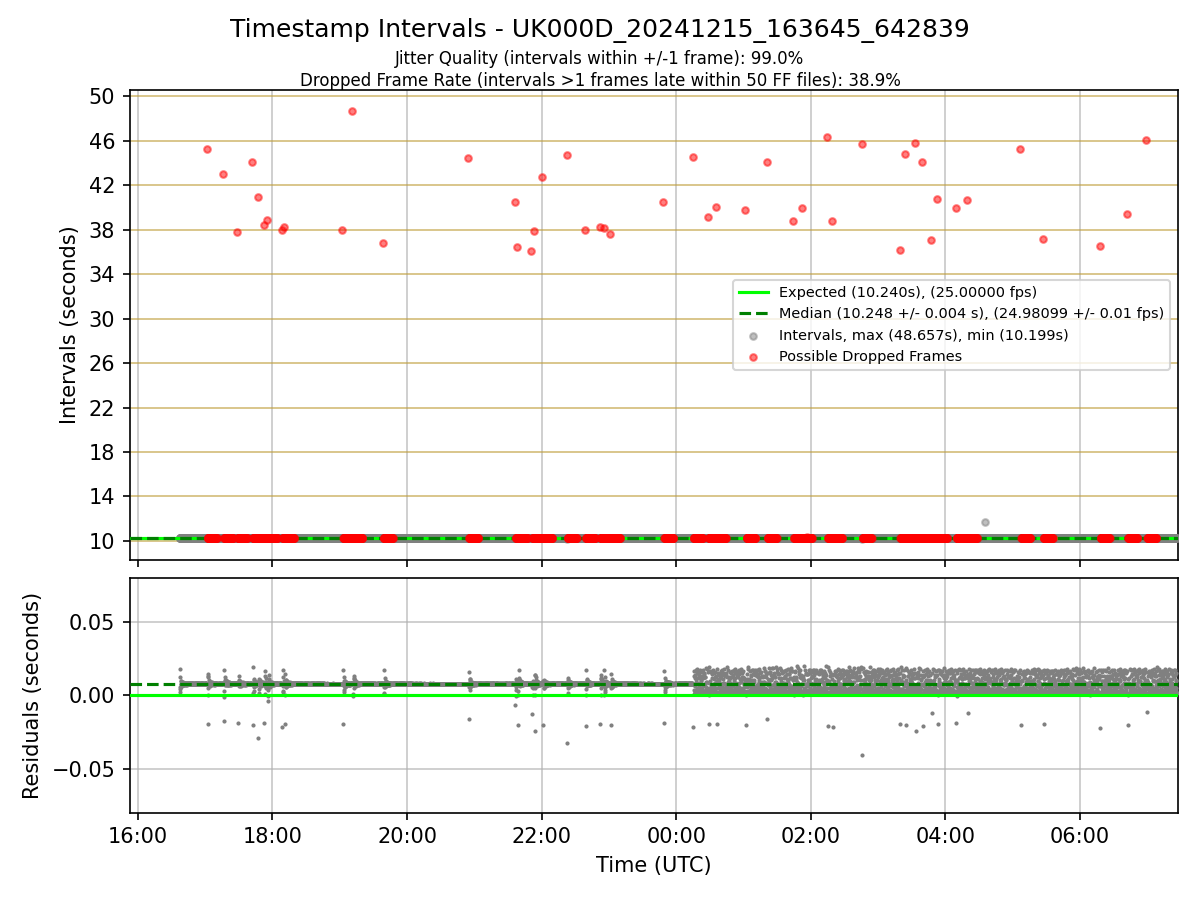This screenshot has height=900, width=1200.
Task: Click the x-axis tick label '02:00'
Action: 811,834
